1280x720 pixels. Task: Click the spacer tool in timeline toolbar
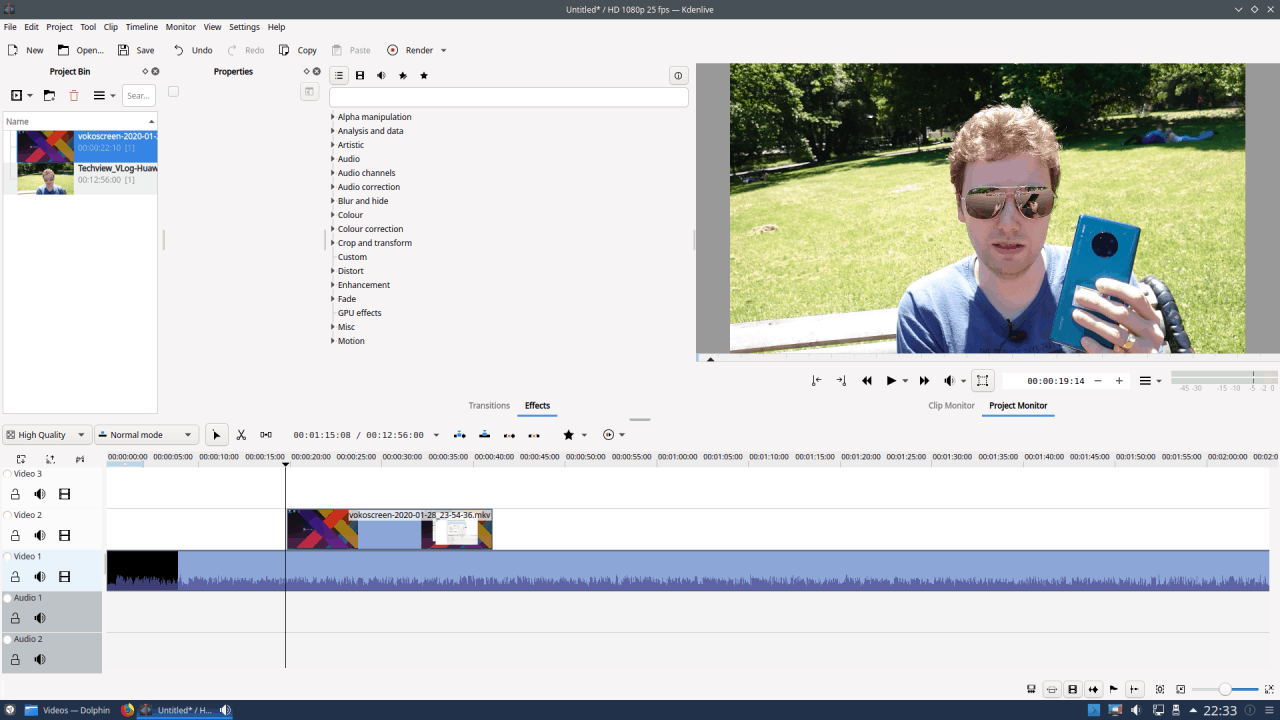point(266,435)
